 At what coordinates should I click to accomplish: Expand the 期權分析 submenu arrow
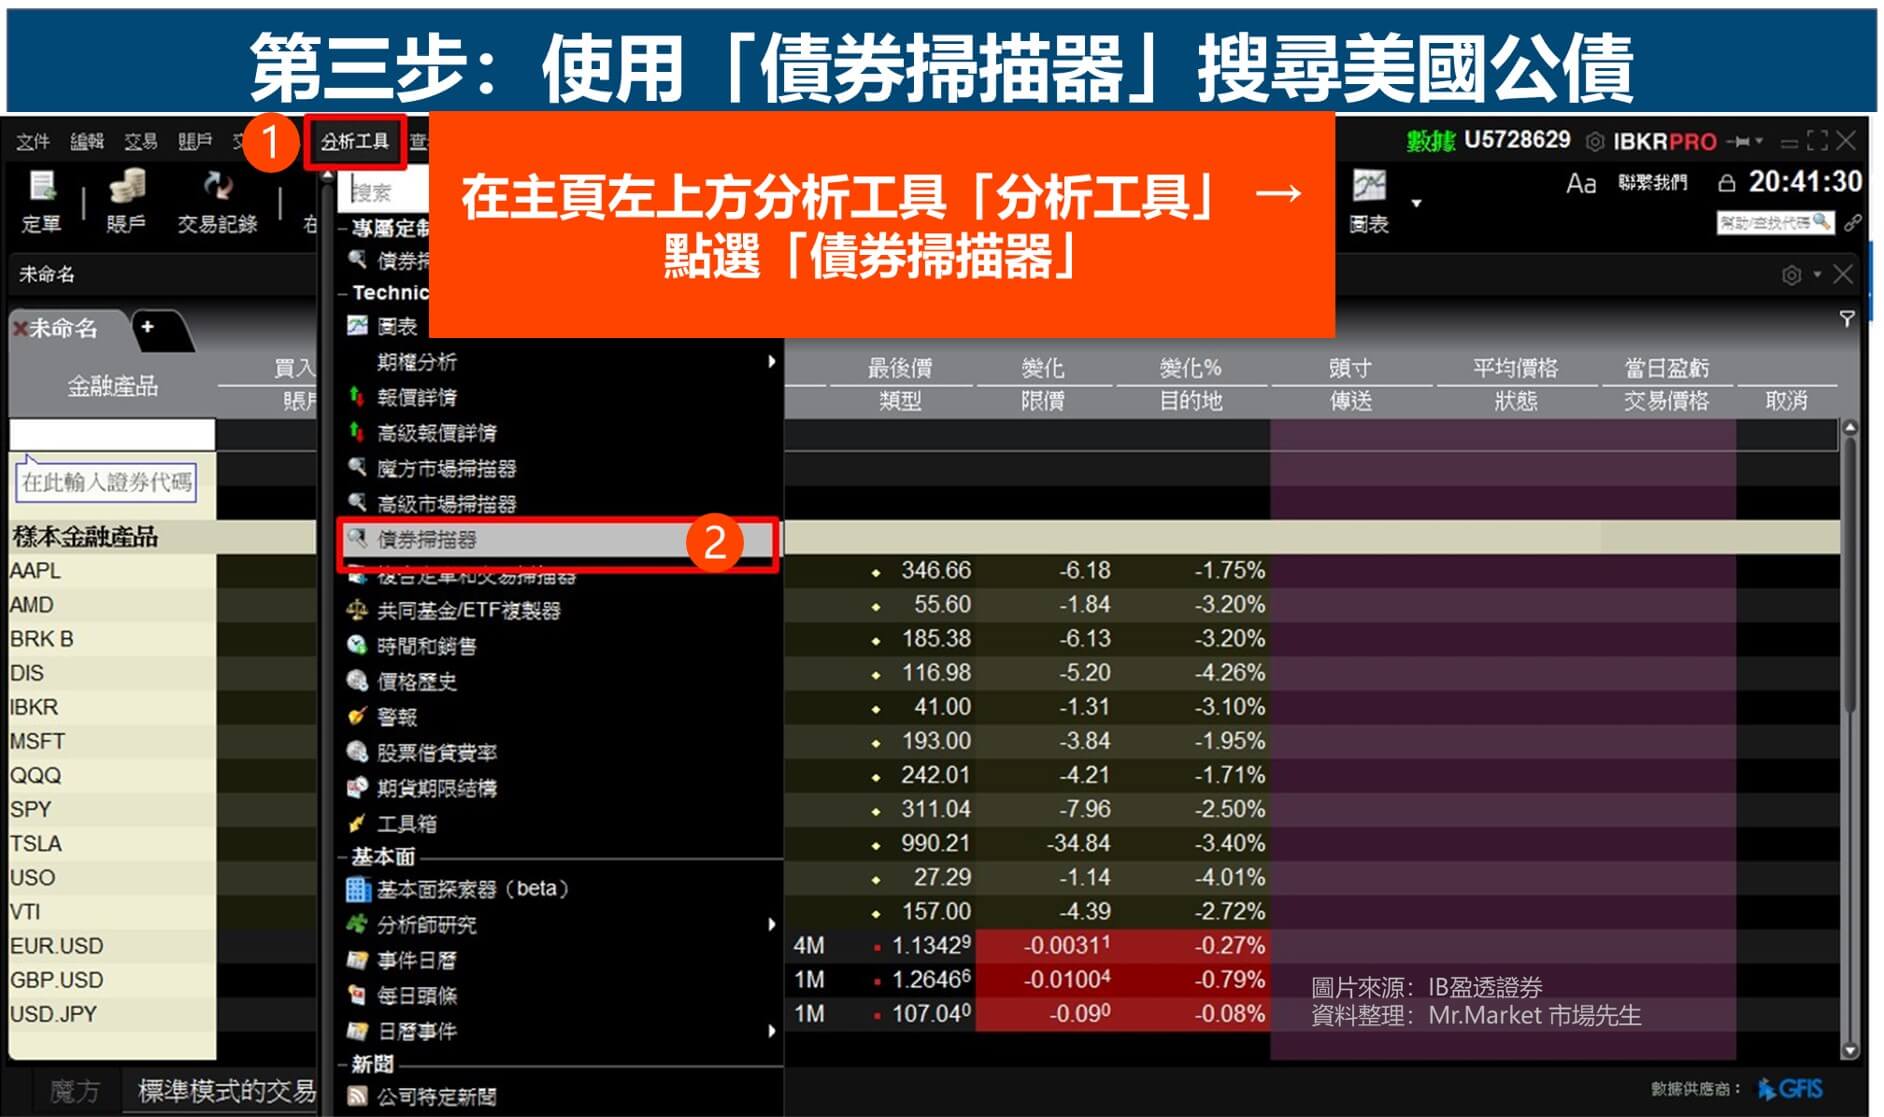tap(771, 362)
